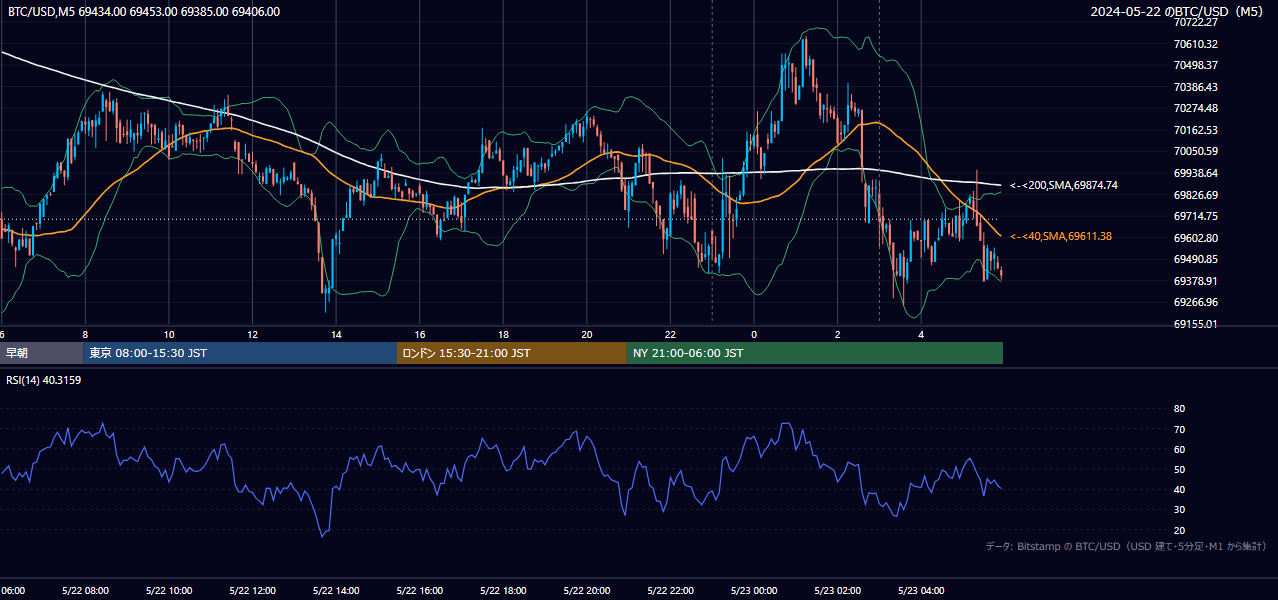Click price axis value 70274.48
The height and width of the screenshot is (600, 1278).
pos(1195,108)
